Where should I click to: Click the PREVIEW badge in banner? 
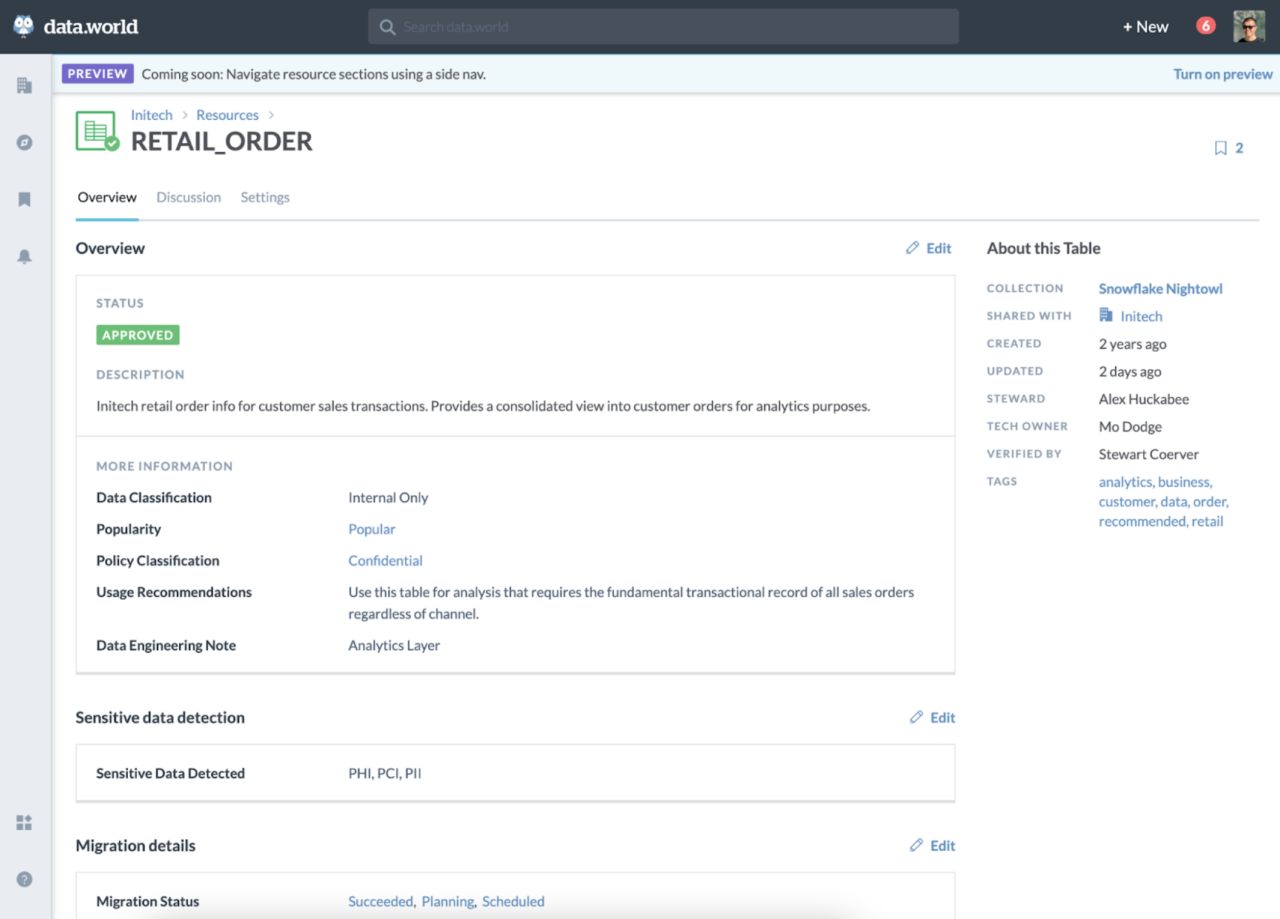[98, 74]
